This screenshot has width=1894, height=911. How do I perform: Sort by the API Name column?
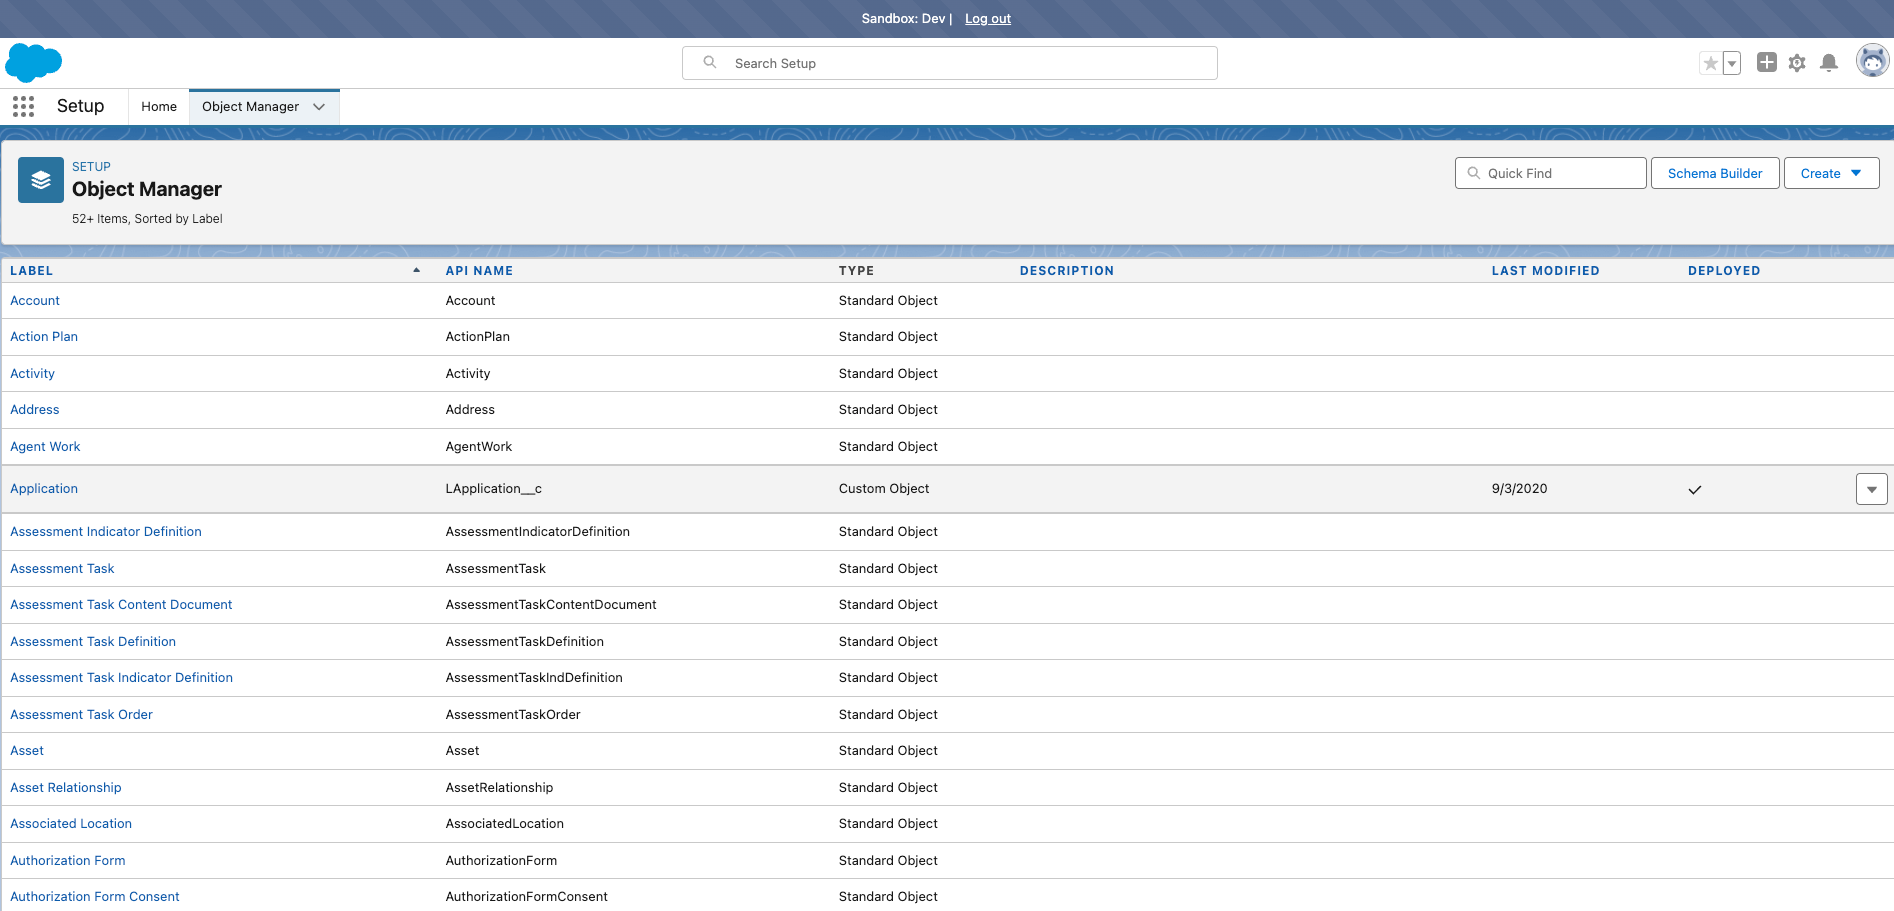coord(479,271)
